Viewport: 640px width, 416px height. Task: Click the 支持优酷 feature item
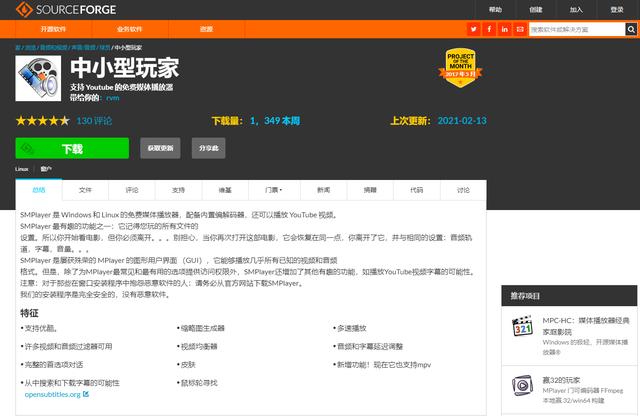41,328
